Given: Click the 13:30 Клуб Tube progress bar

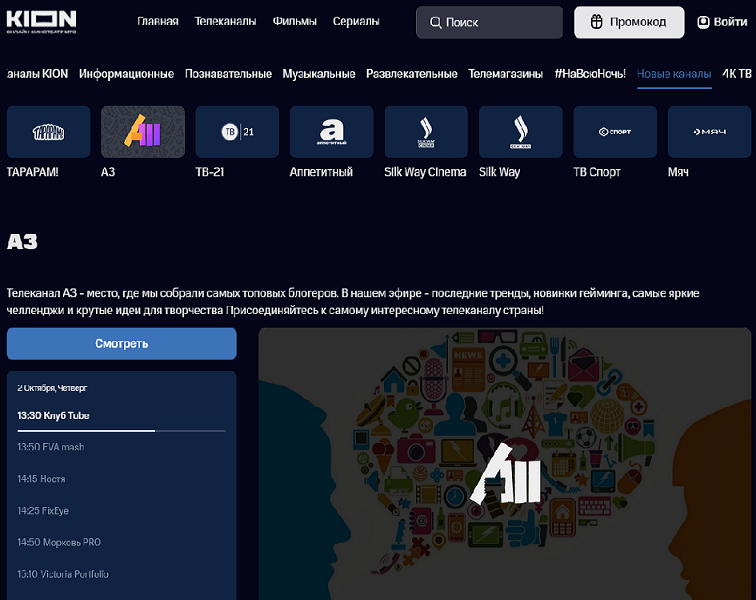Looking at the screenshot, I should (121, 431).
